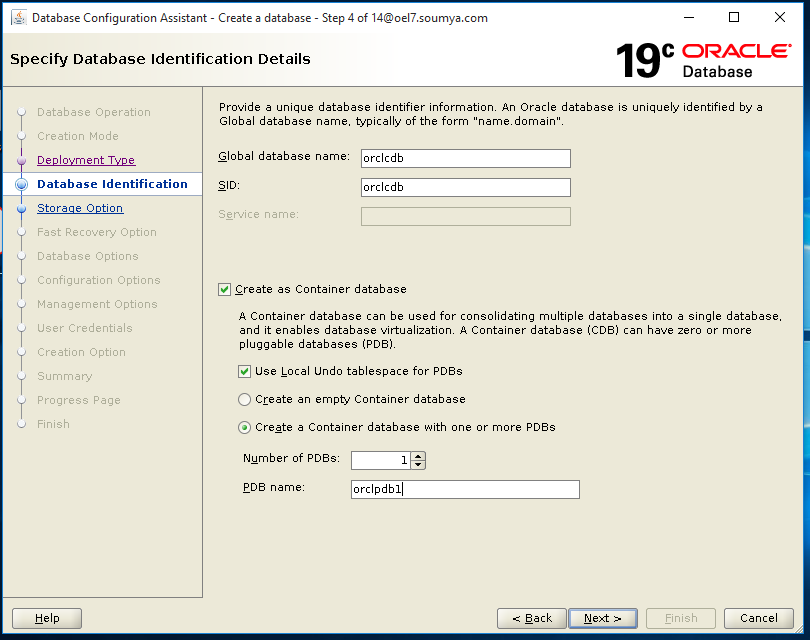810x640 pixels.
Task: Click the 'Specify Database Identification Details' heading
Action: tap(160, 59)
